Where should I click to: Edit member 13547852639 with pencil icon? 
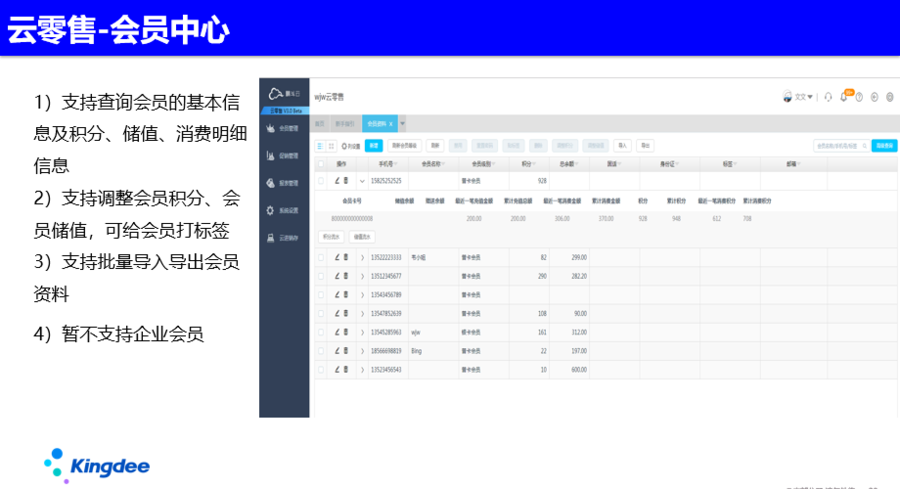337,313
